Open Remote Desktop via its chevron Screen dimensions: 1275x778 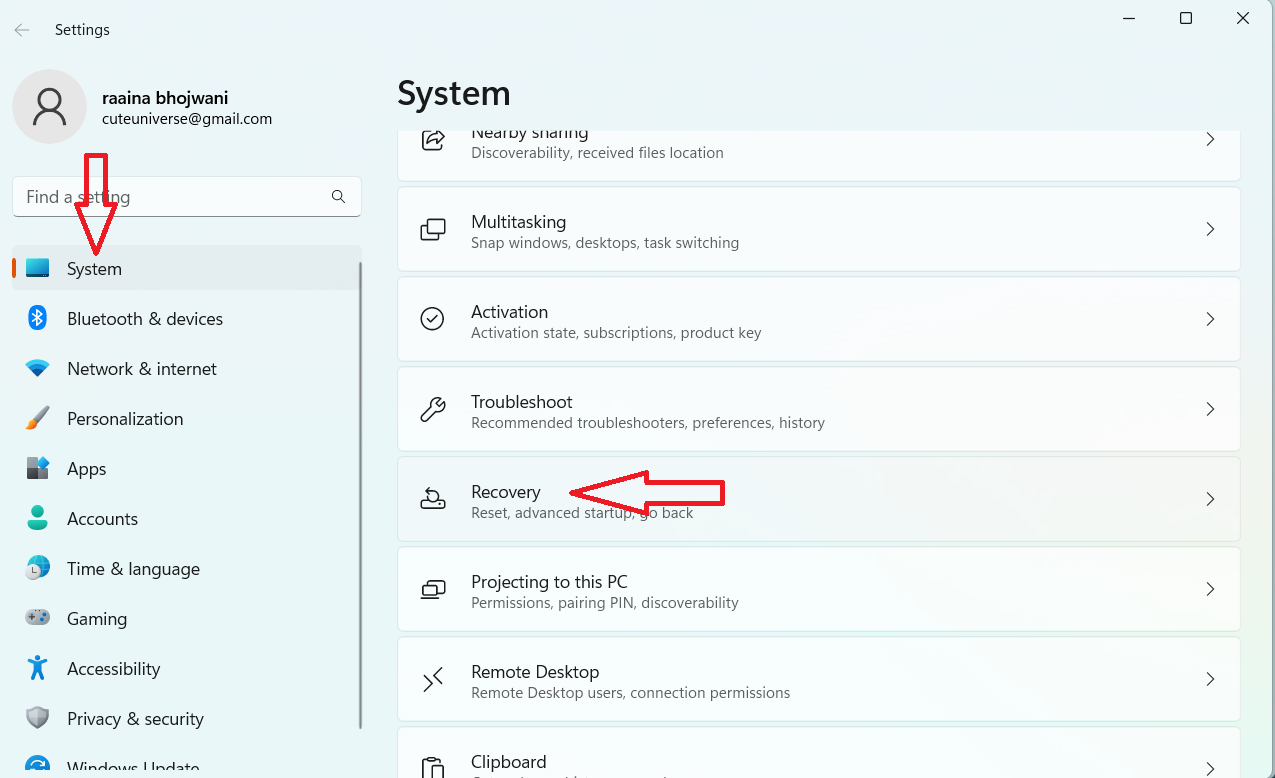tap(1209, 679)
